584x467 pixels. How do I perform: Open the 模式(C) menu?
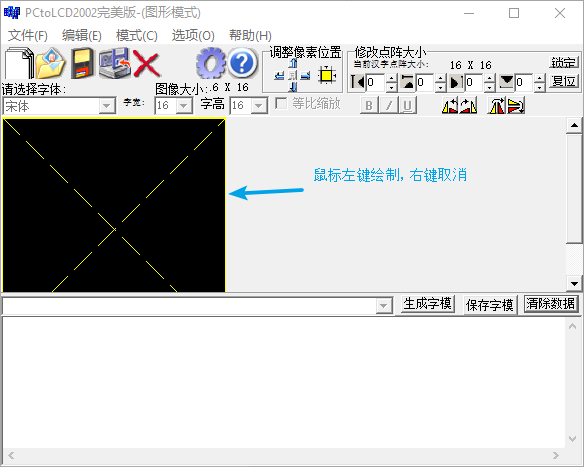tap(137, 35)
